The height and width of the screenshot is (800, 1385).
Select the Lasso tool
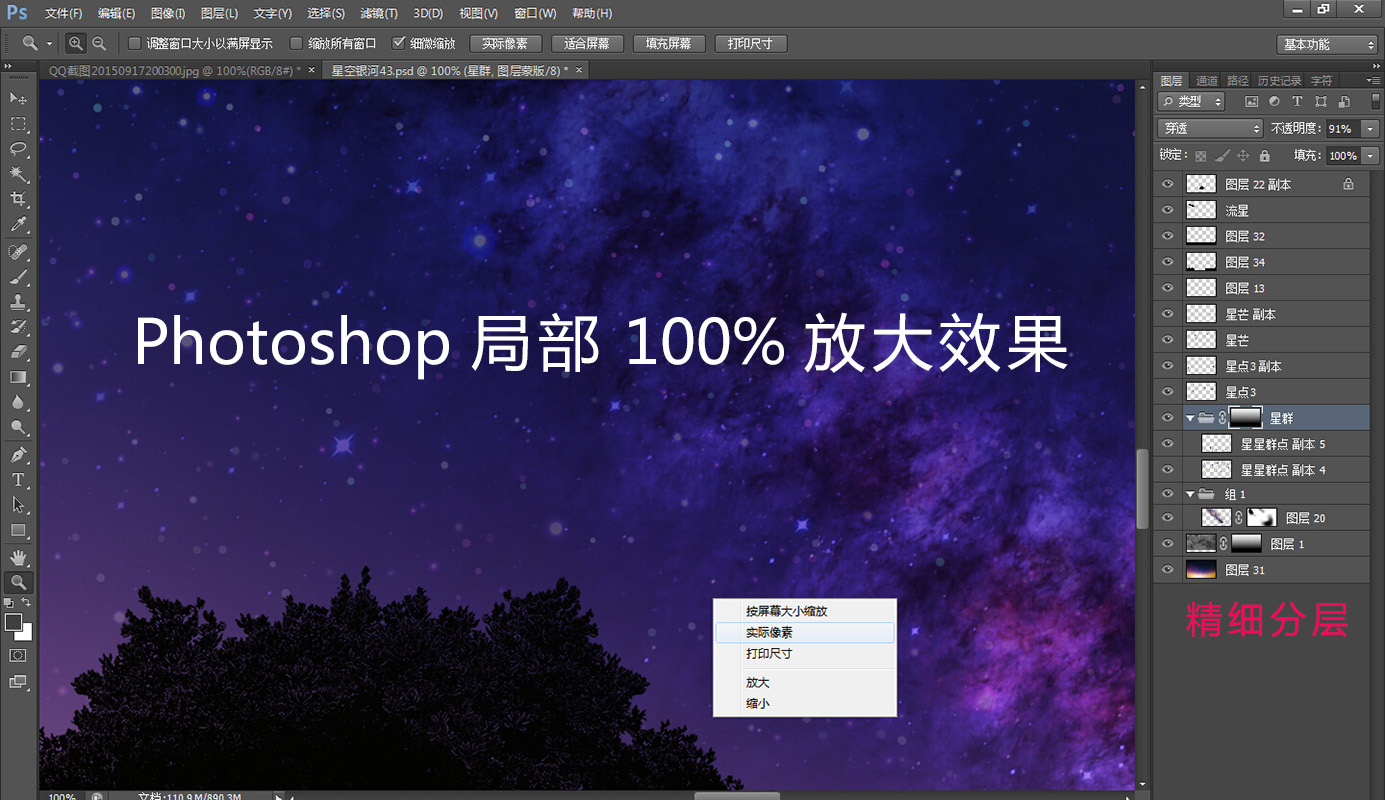click(x=18, y=149)
